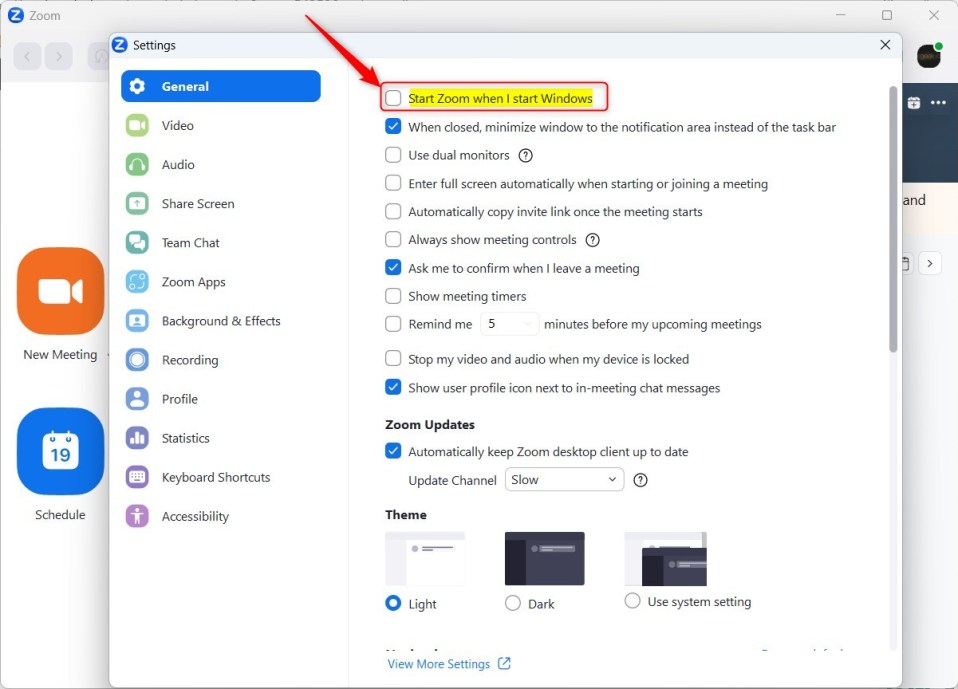Check Enter full screen automatically option
This screenshot has width=958, height=689.
coord(393,183)
